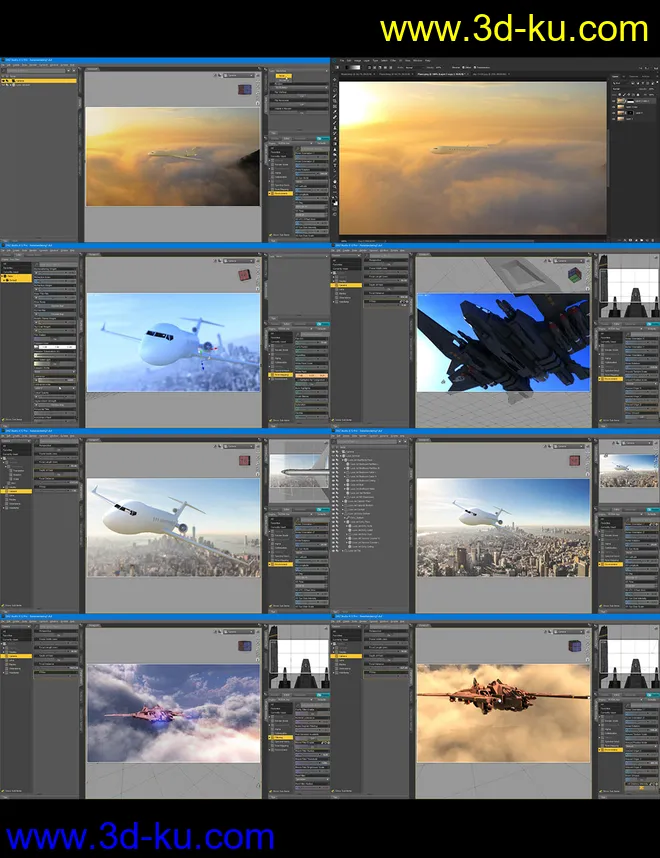This screenshot has height=858, width=660.
Task: Toggle the Camera eye icon in sunset Scene pane
Action: [5, 81]
